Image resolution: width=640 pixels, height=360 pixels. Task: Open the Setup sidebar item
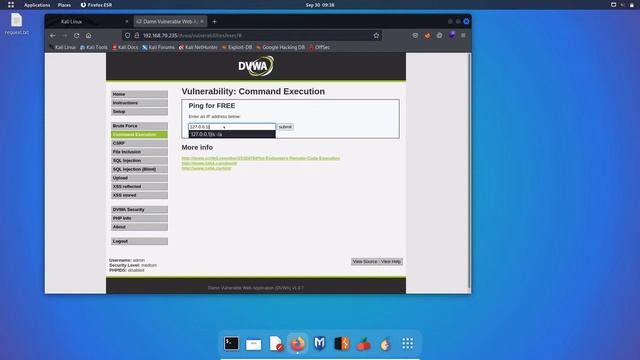[x=139, y=111]
